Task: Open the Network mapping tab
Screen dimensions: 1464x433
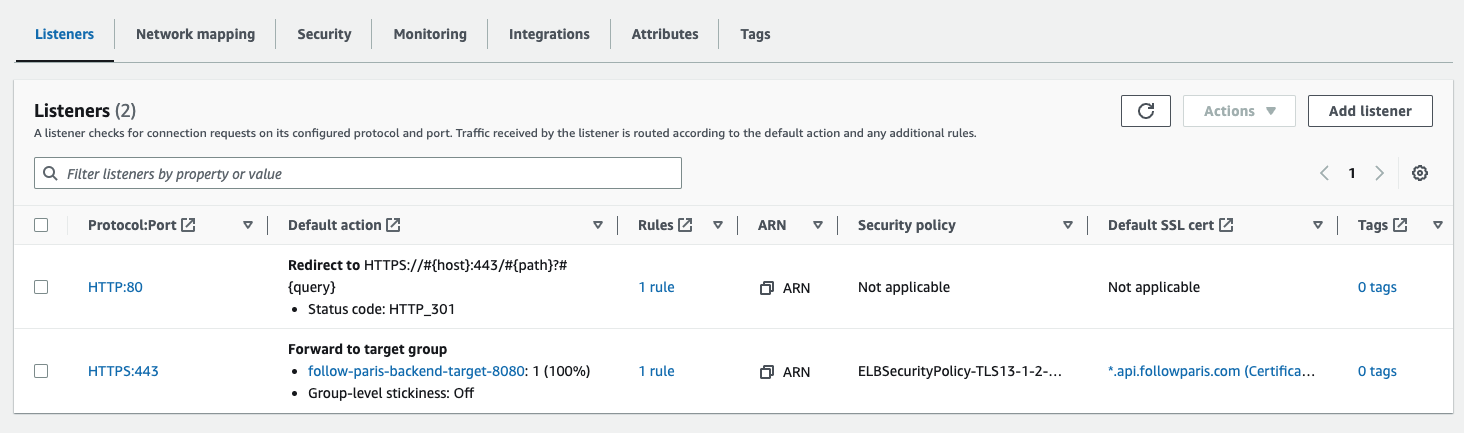Action: click(195, 34)
